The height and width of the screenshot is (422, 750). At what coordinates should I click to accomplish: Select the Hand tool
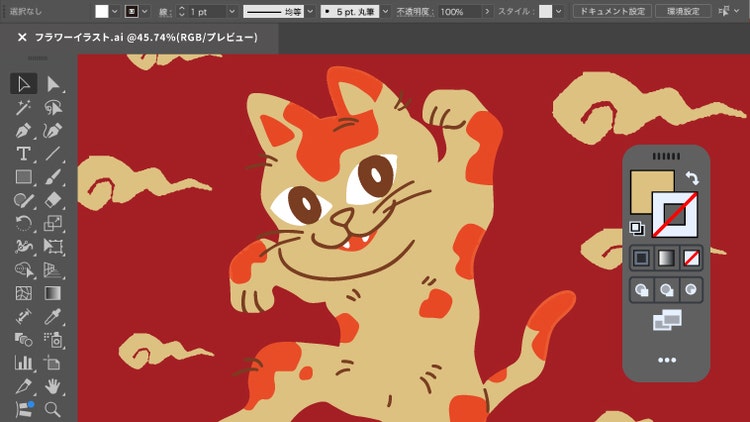pos(53,386)
